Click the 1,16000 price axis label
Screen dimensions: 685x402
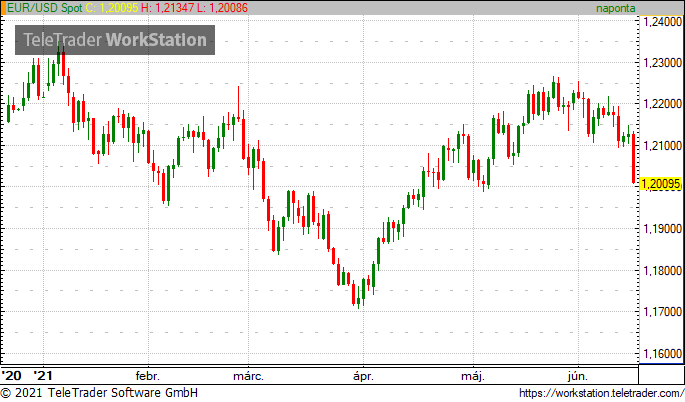663,353
